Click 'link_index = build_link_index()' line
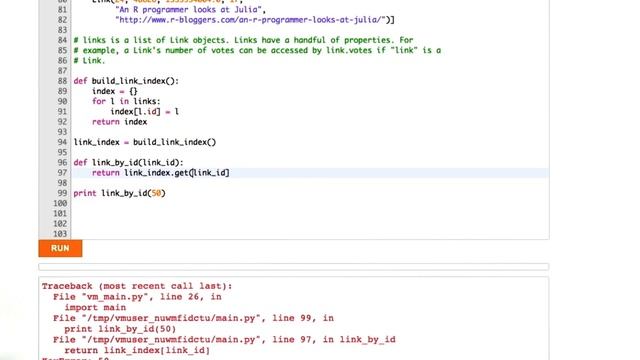The image size is (640, 360). 145,142
